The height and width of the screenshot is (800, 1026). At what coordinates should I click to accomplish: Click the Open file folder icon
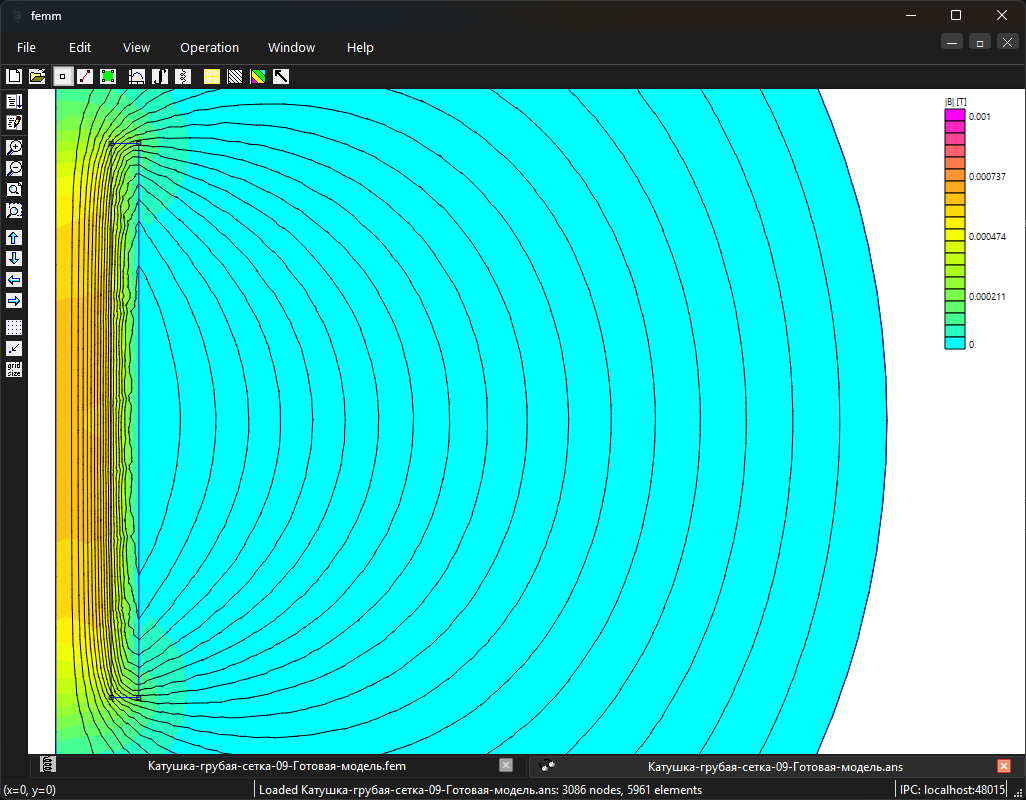37,77
